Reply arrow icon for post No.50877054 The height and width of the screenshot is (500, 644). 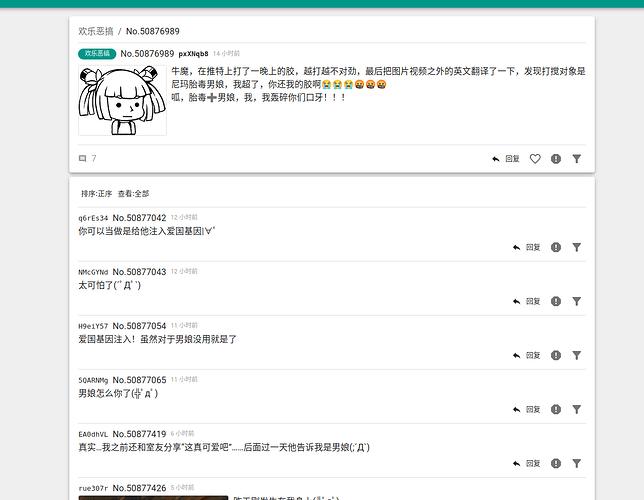tap(516, 355)
